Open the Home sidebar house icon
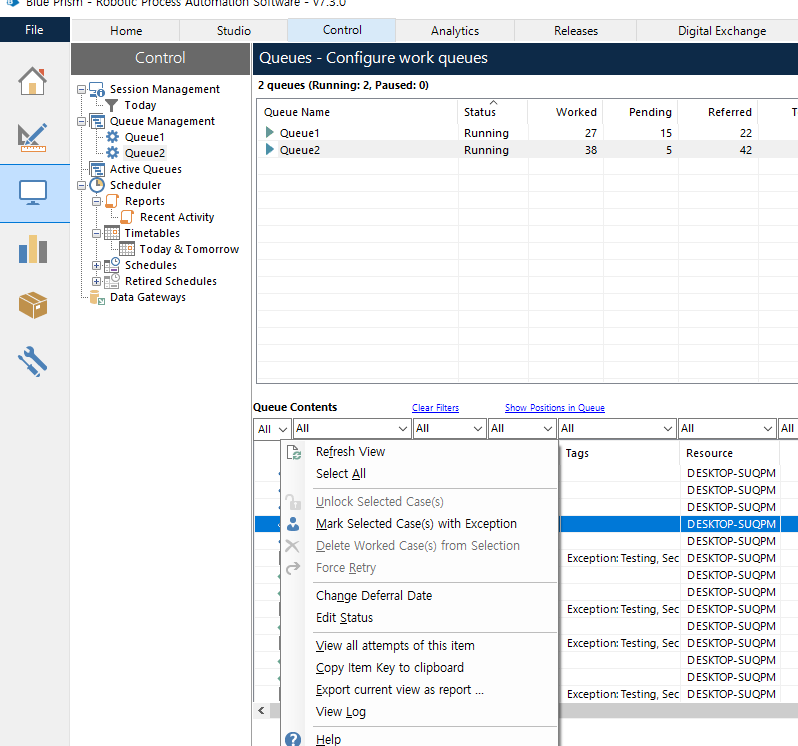 (x=33, y=81)
